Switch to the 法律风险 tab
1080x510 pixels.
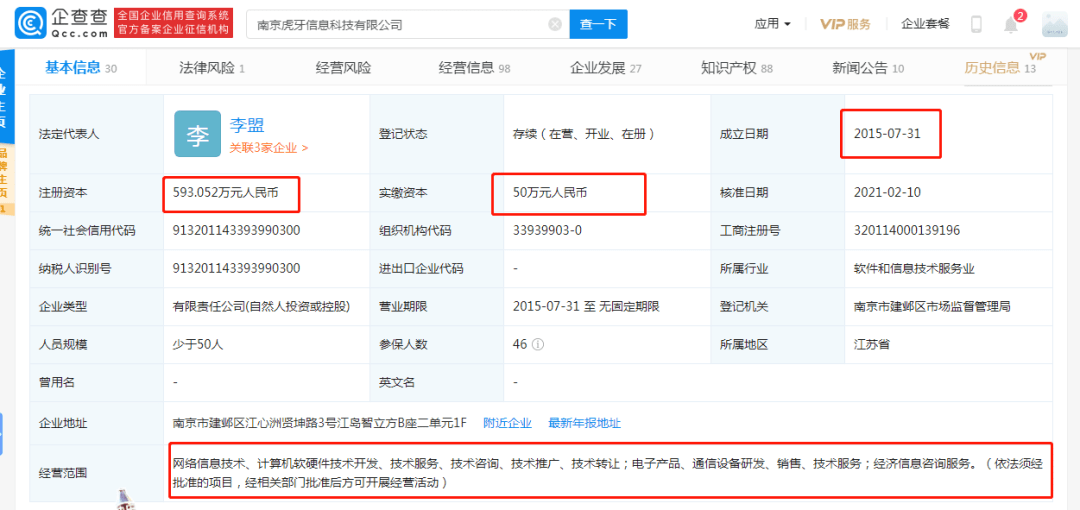(212, 68)
